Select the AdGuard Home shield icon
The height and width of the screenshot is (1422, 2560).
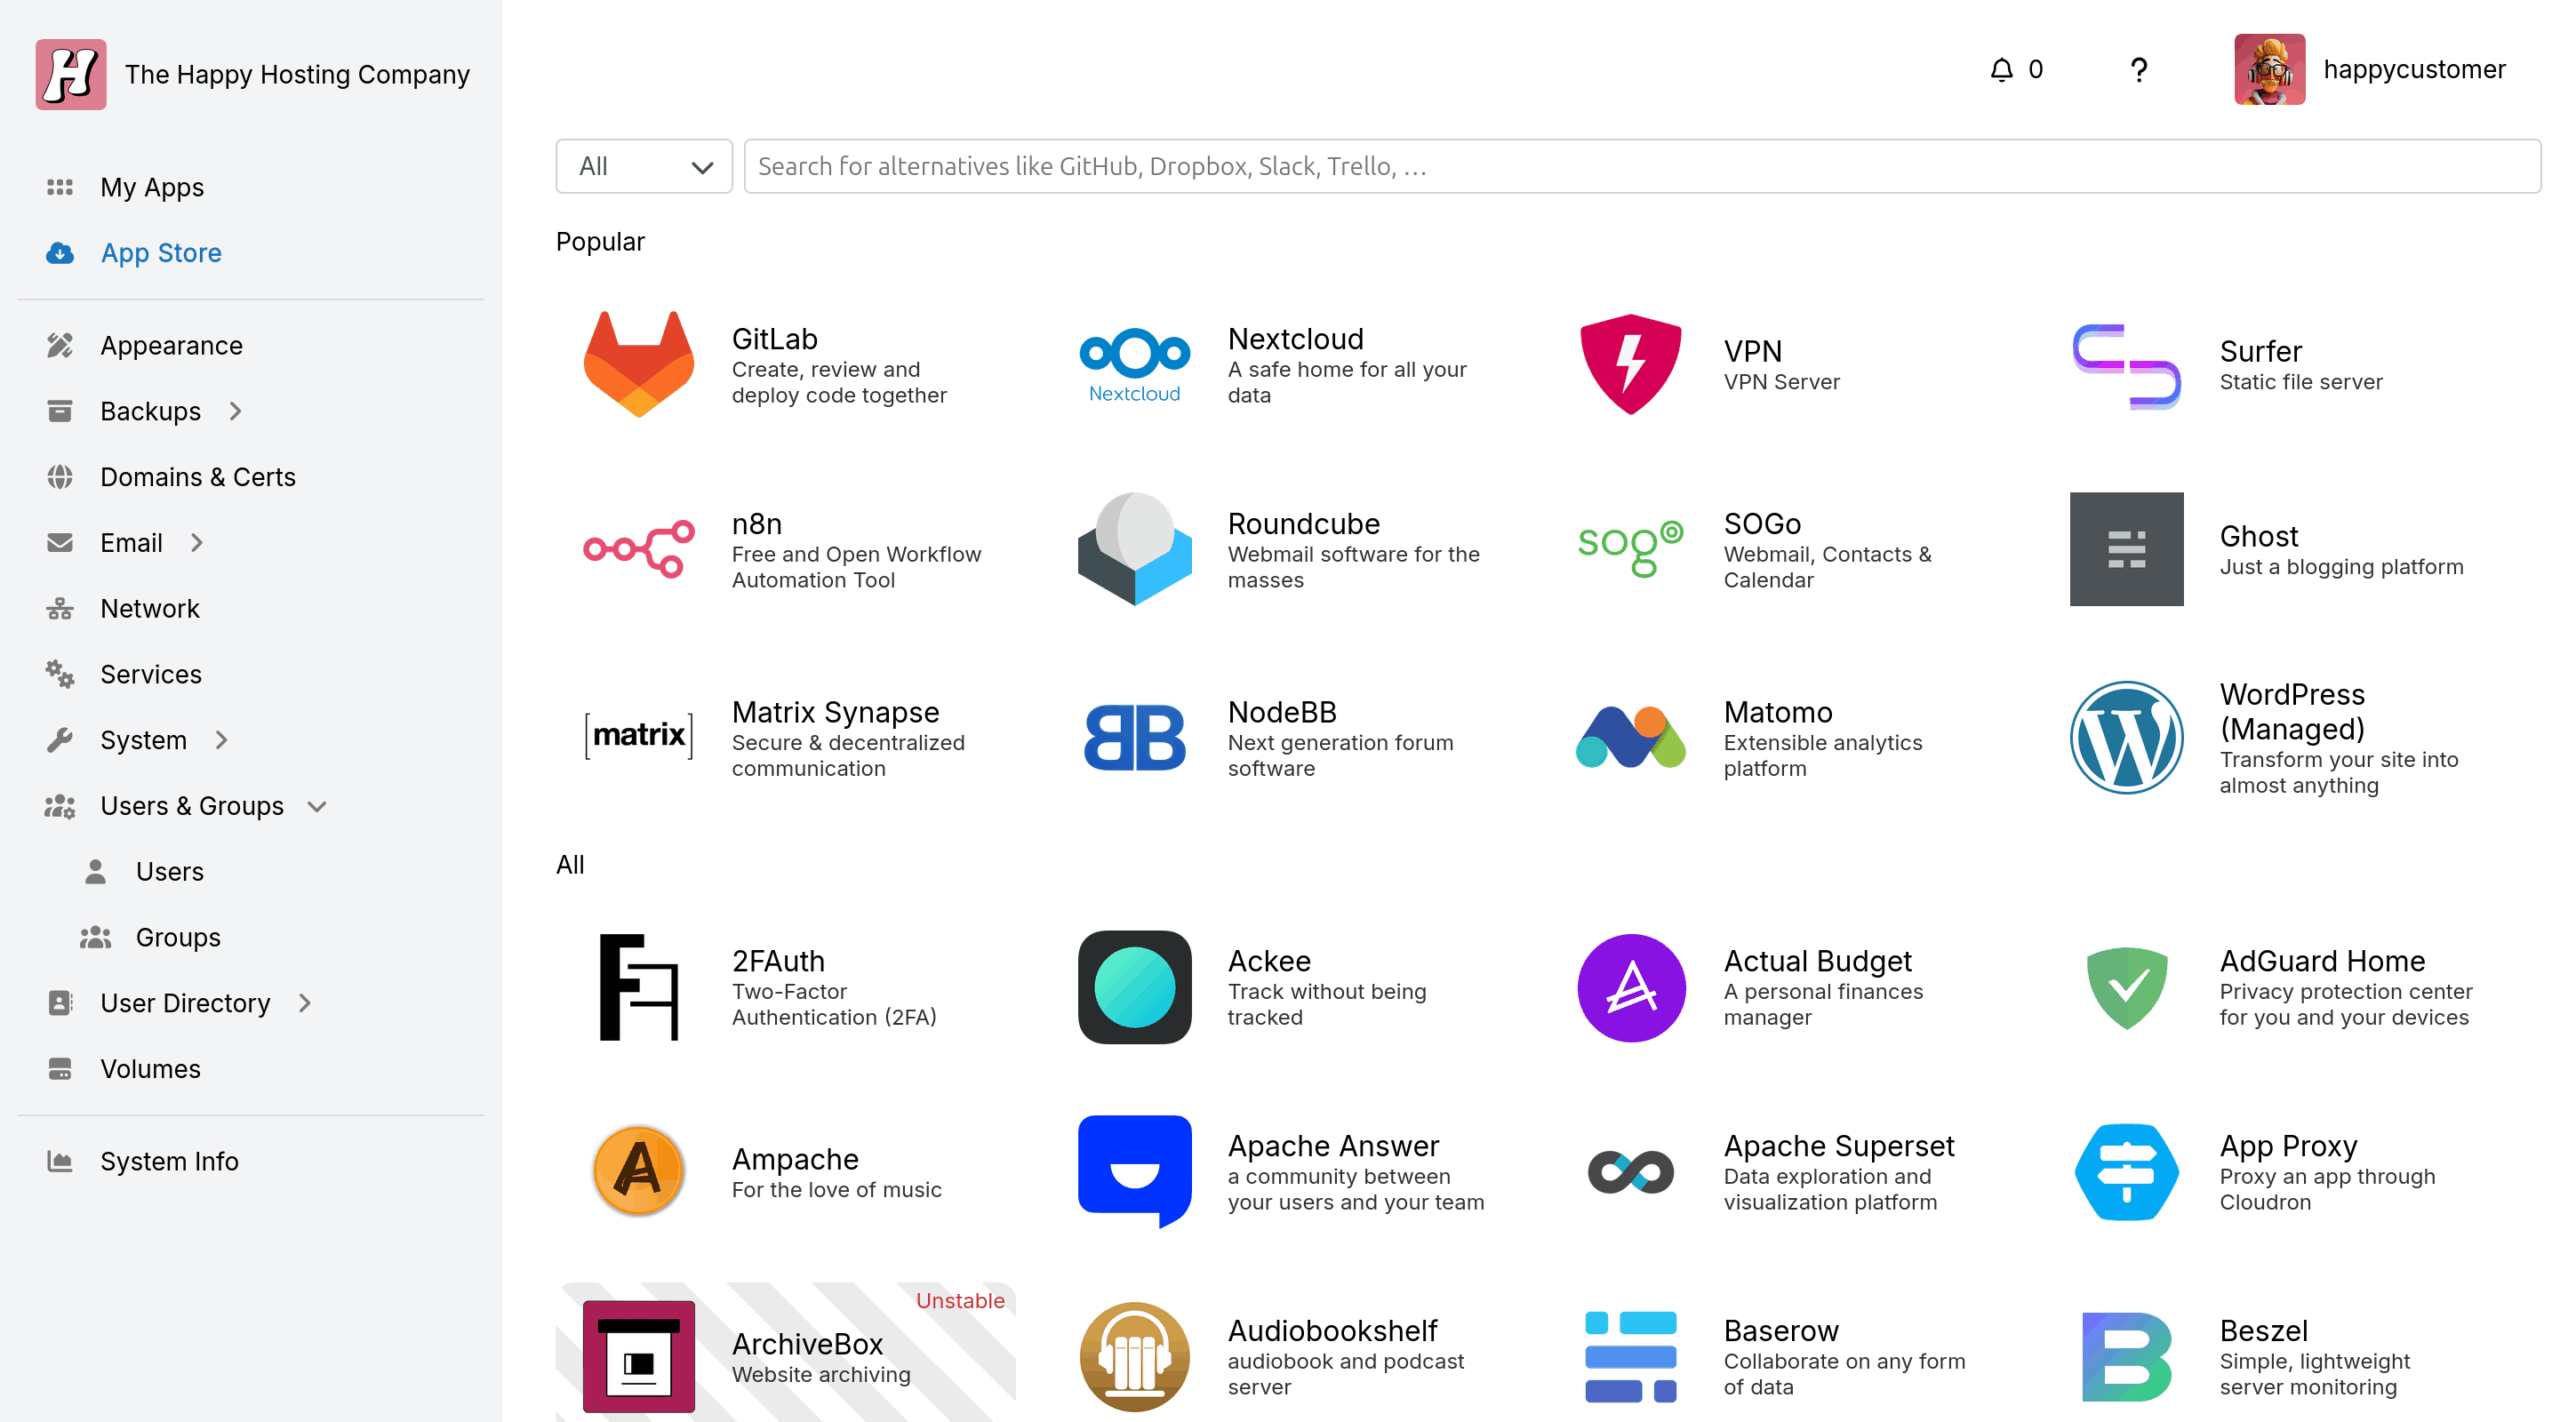tap(2125, 988)
